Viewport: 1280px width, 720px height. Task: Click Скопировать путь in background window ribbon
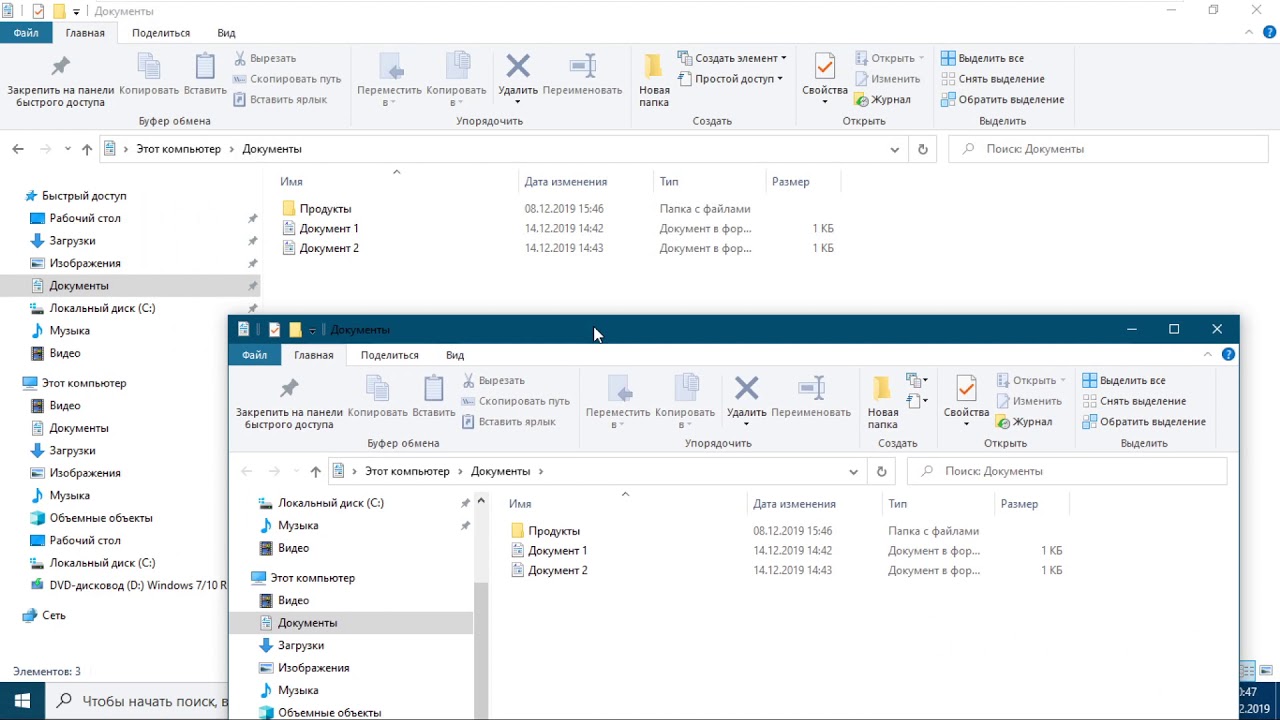click(288, 79)
